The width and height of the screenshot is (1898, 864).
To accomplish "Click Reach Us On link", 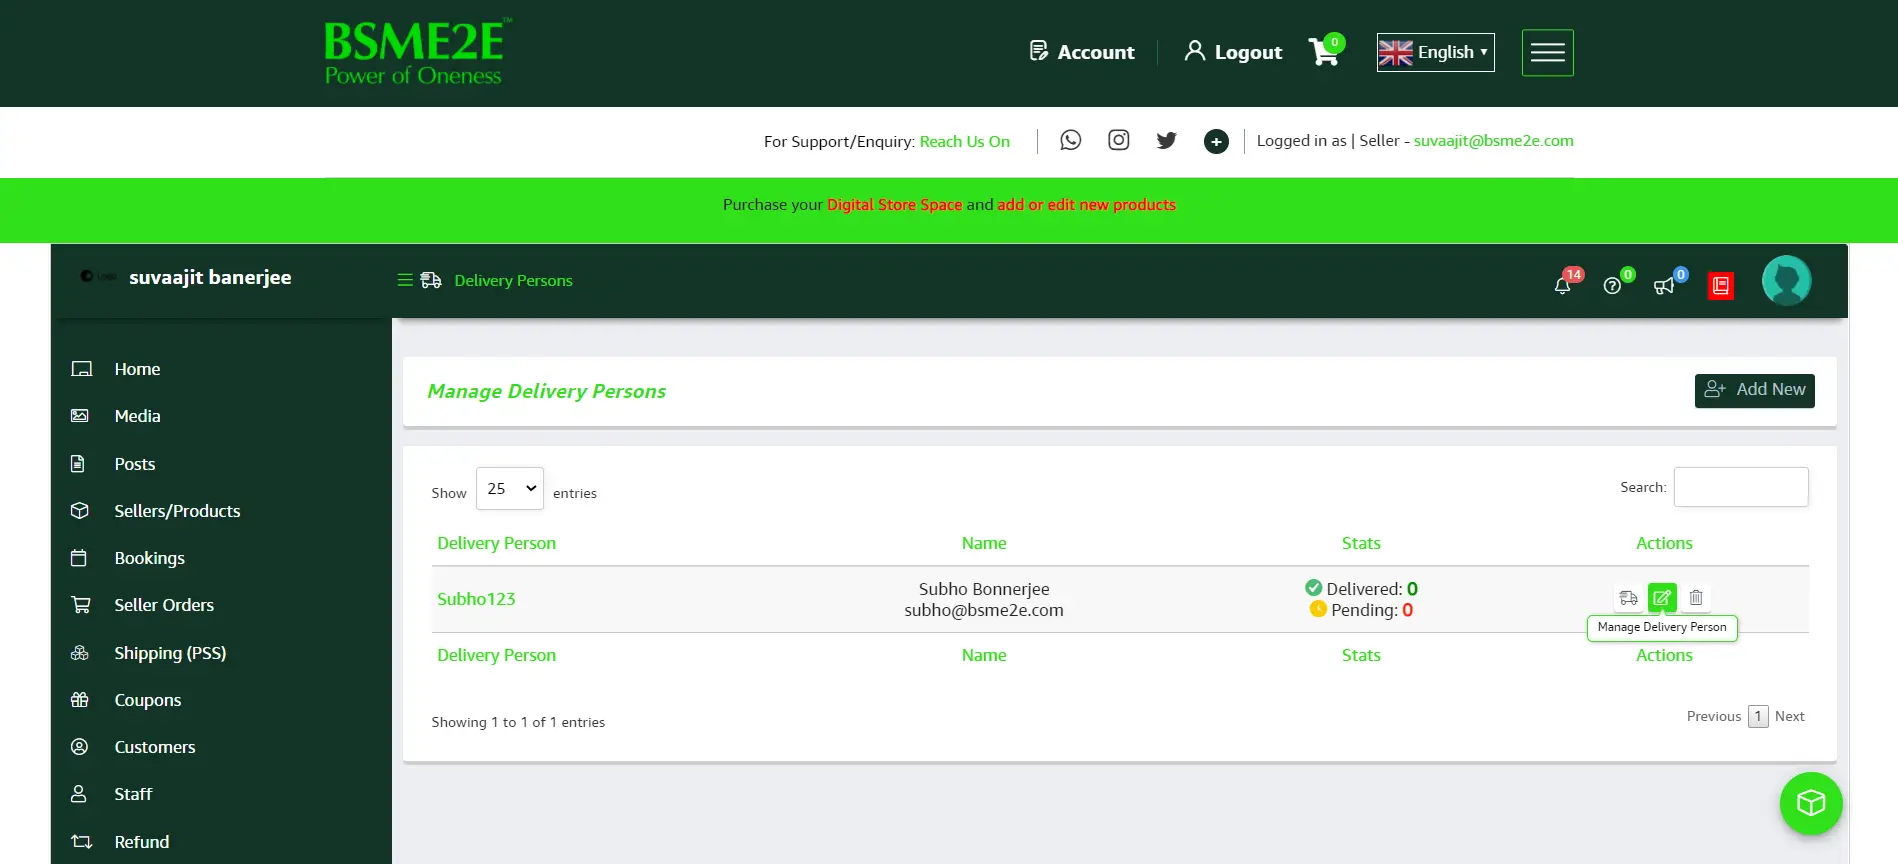I will (x=965, y=141).
